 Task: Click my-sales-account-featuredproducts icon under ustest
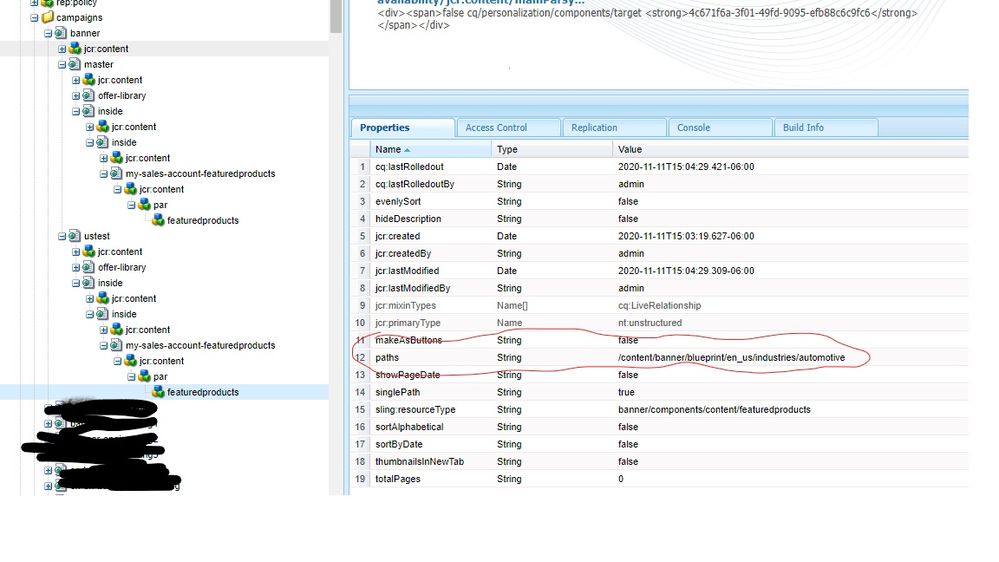(116, 345)
